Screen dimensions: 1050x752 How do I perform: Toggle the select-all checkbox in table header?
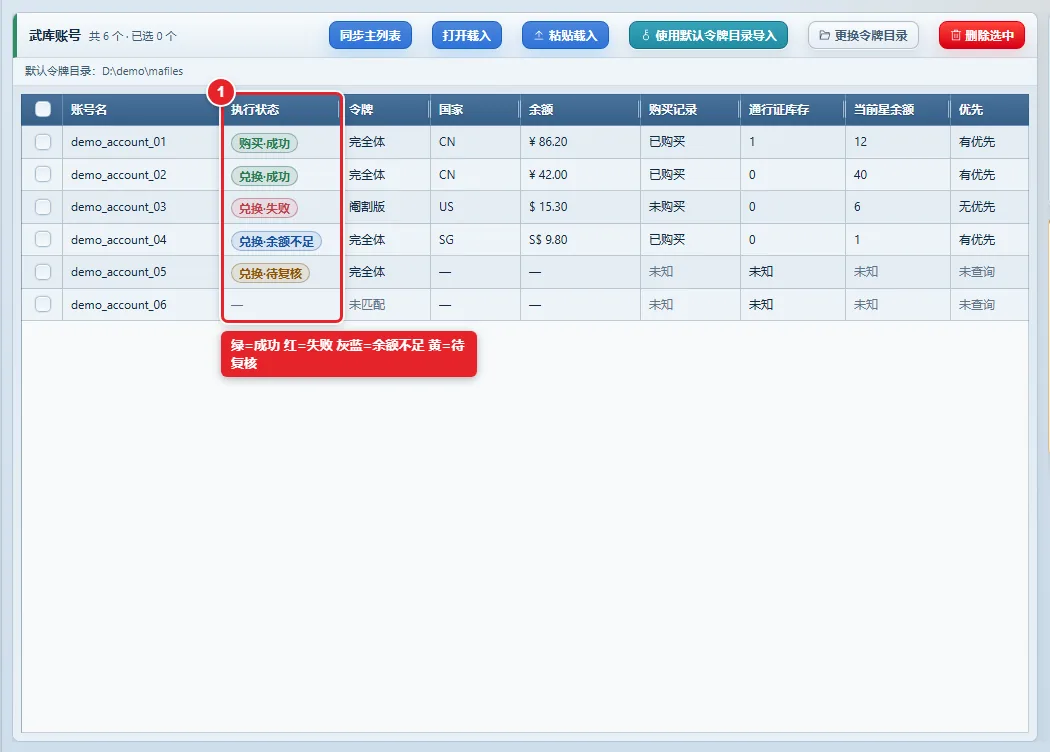coord(43,109)
